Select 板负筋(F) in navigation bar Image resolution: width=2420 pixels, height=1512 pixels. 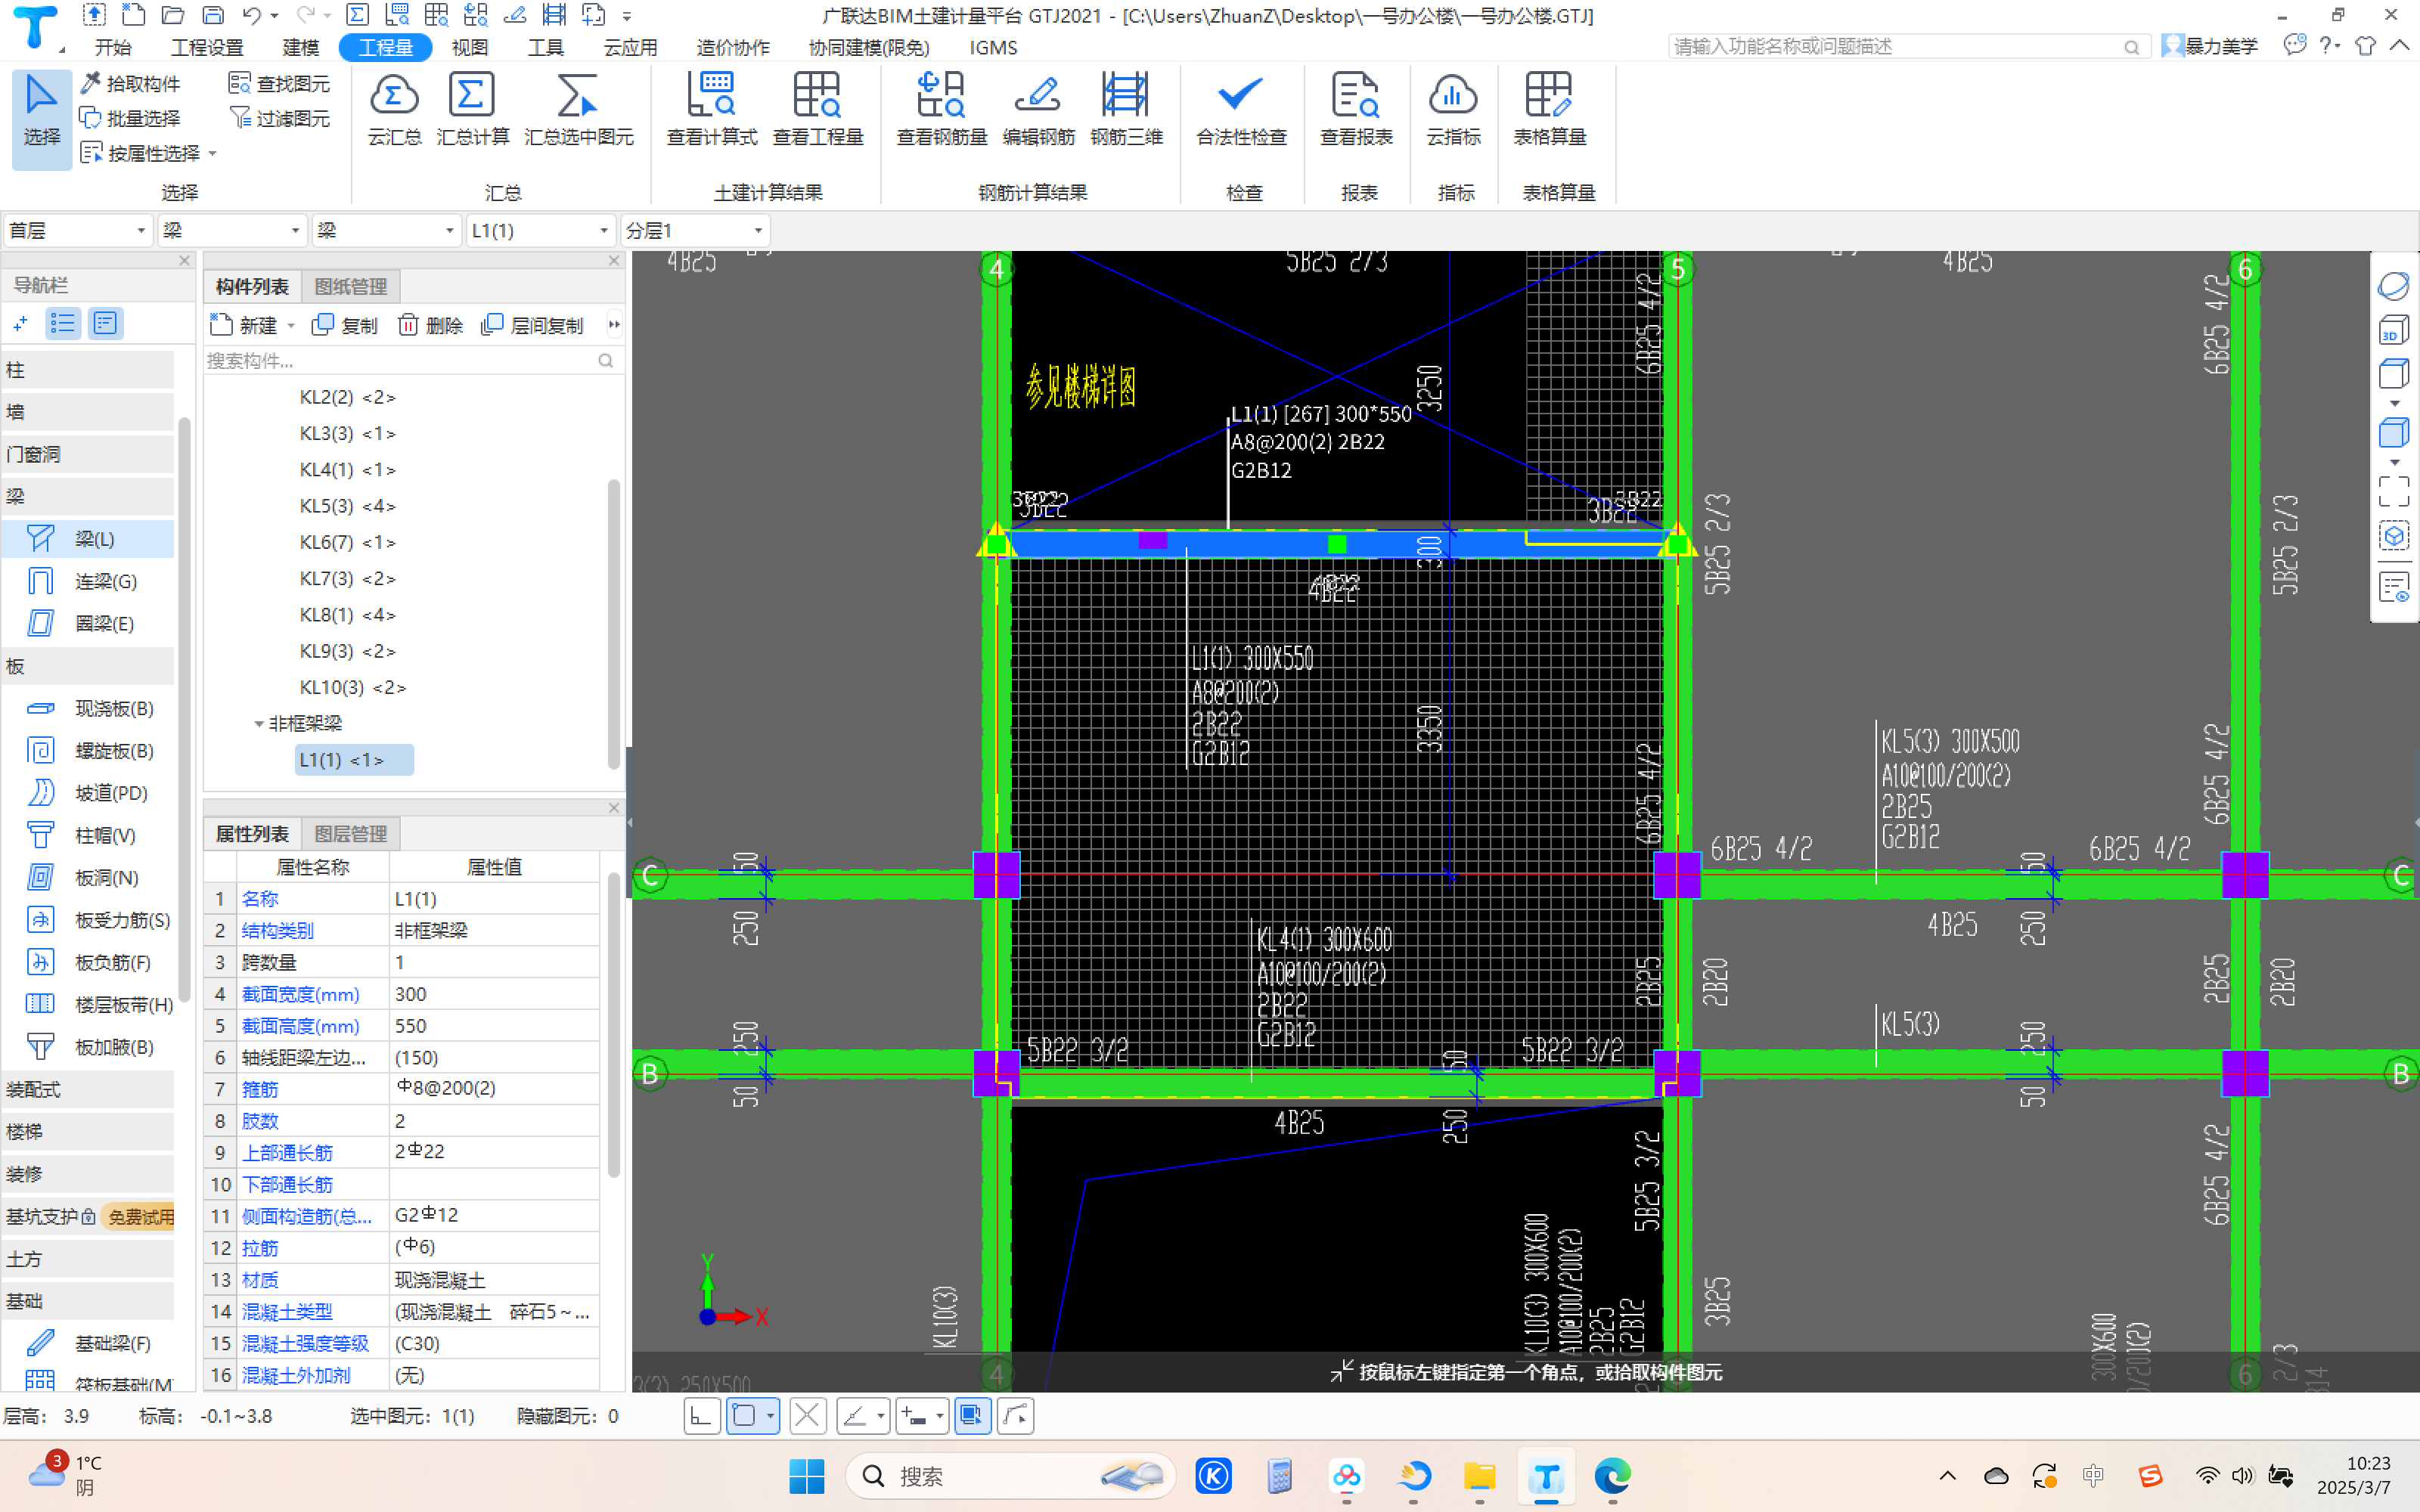pos(88,962)
